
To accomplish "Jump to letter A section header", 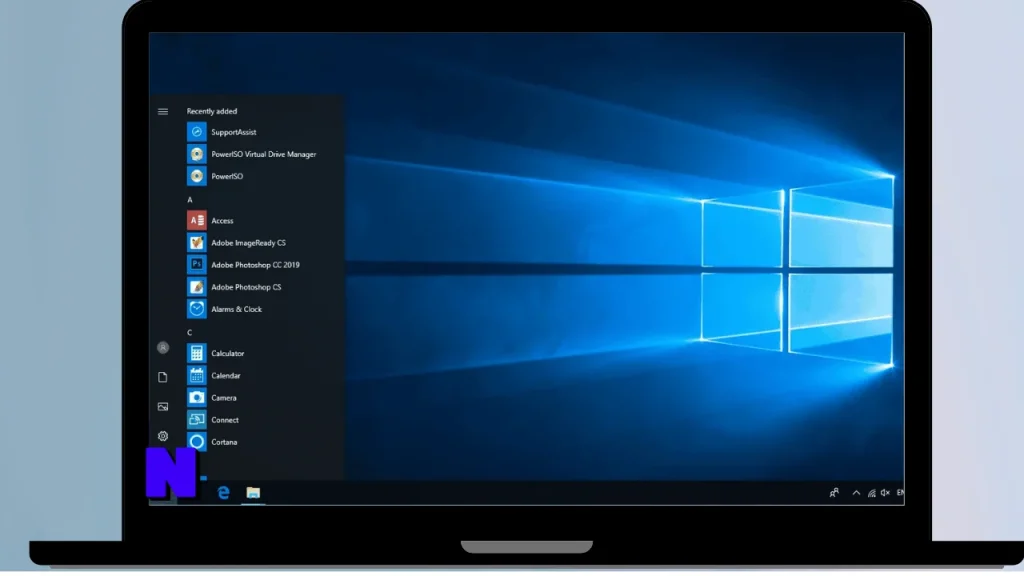I will tap(190, 200).
